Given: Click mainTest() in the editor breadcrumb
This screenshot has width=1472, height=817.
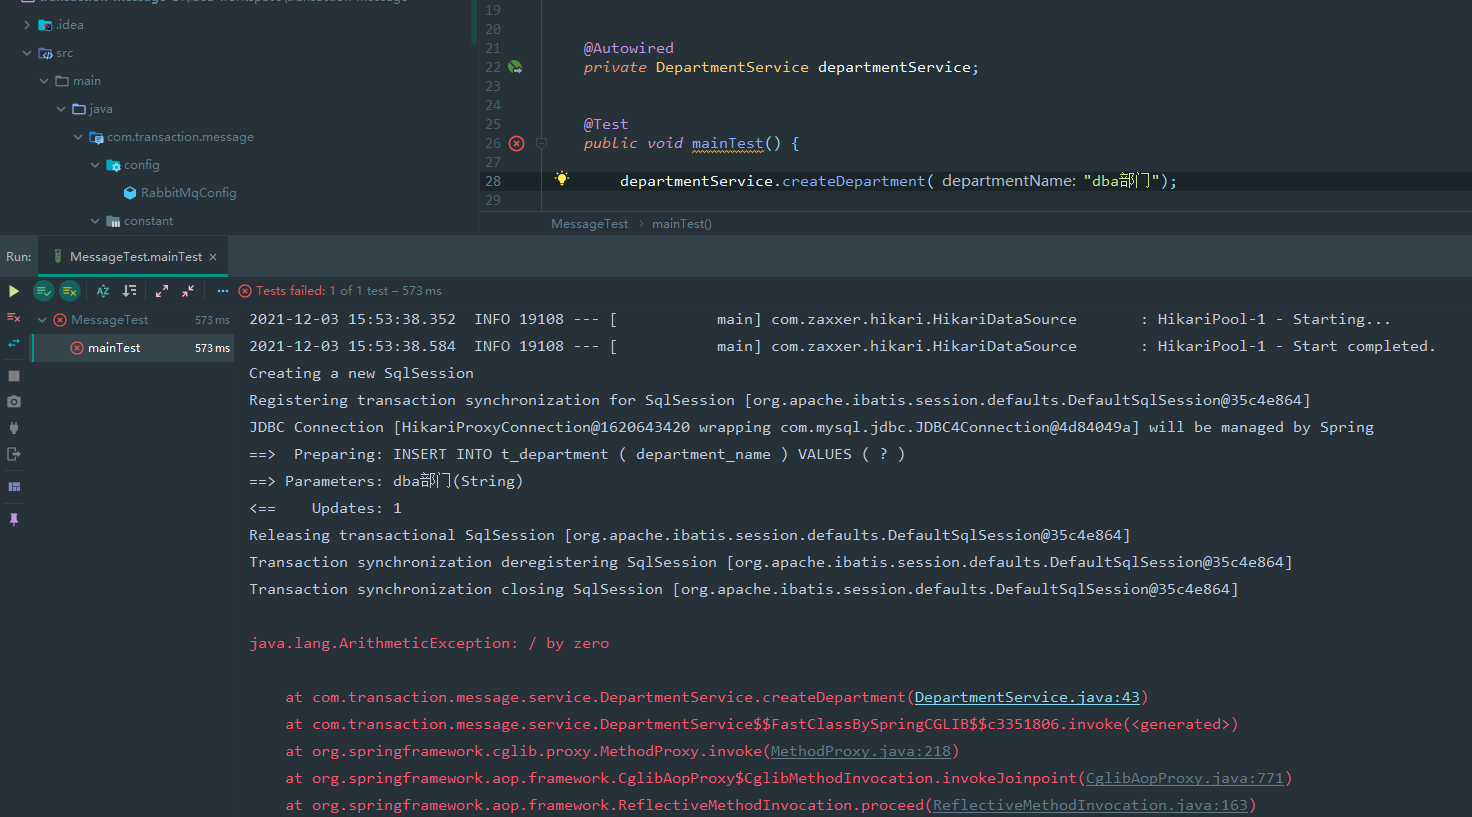Looking at the screenshot, I should (x=682, y=224).
